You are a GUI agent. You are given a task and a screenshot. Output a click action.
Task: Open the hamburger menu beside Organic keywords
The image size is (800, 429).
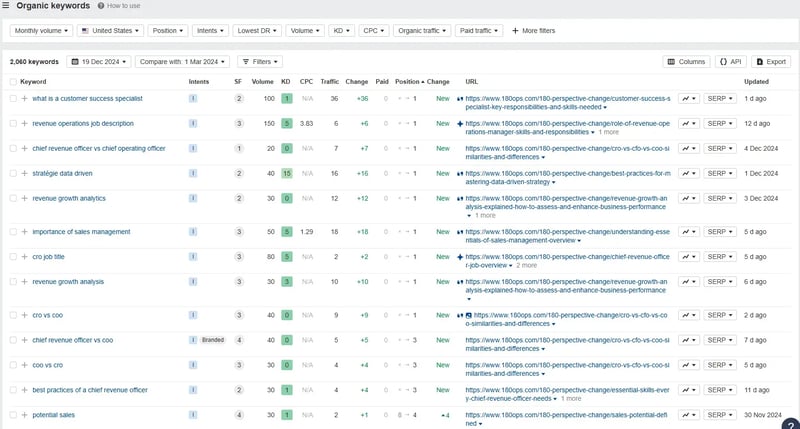pos(6,6)
